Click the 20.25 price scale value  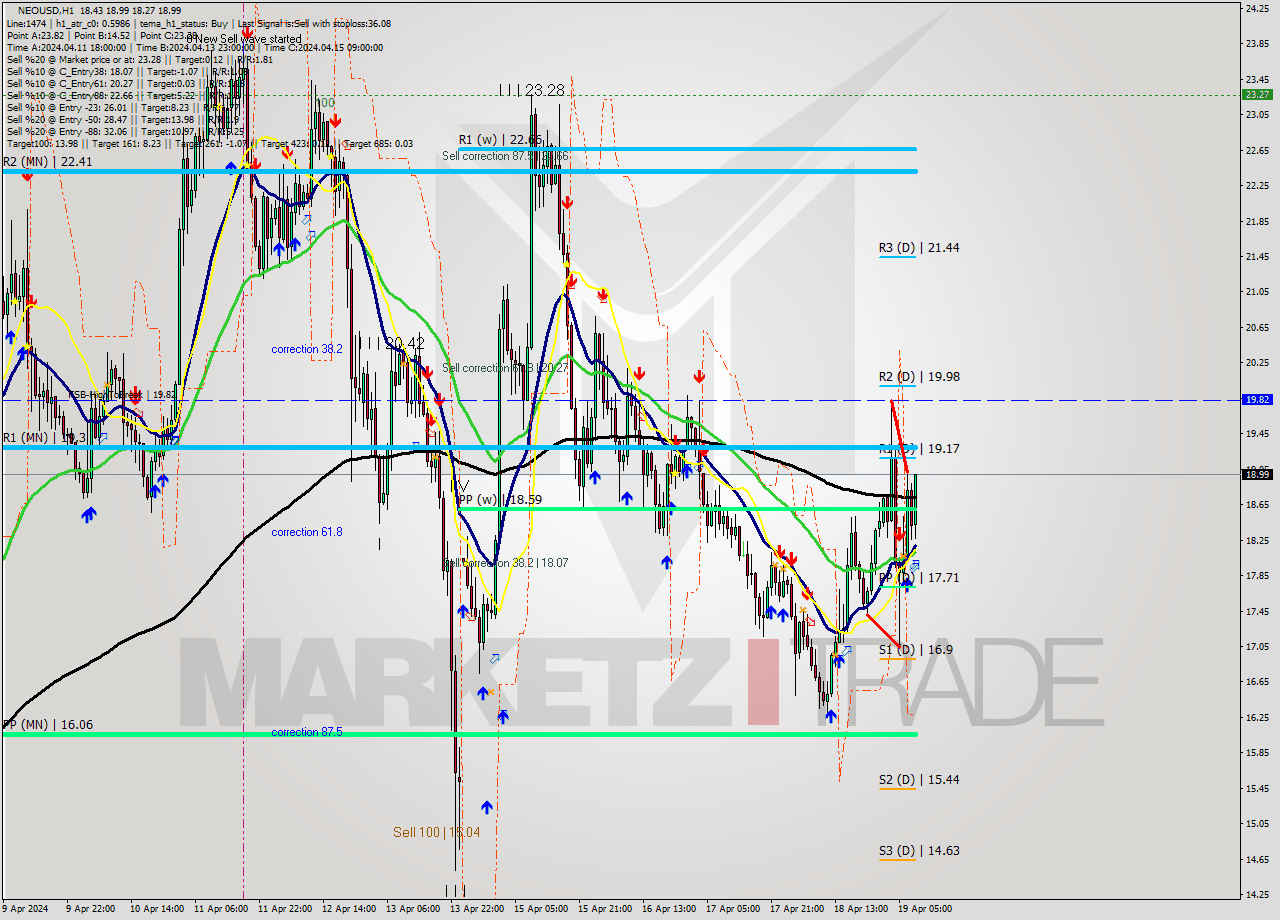1256,363
